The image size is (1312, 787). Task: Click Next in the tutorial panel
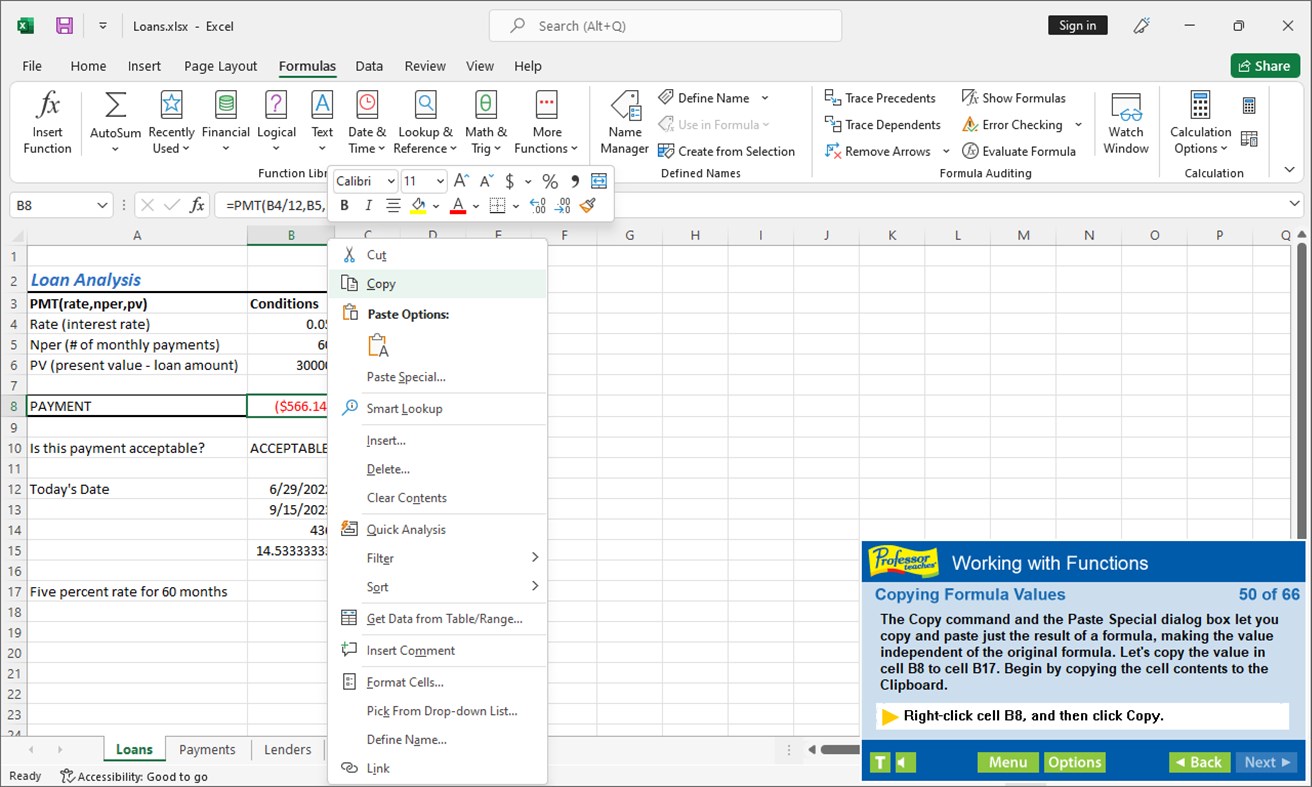(1266, 762)
